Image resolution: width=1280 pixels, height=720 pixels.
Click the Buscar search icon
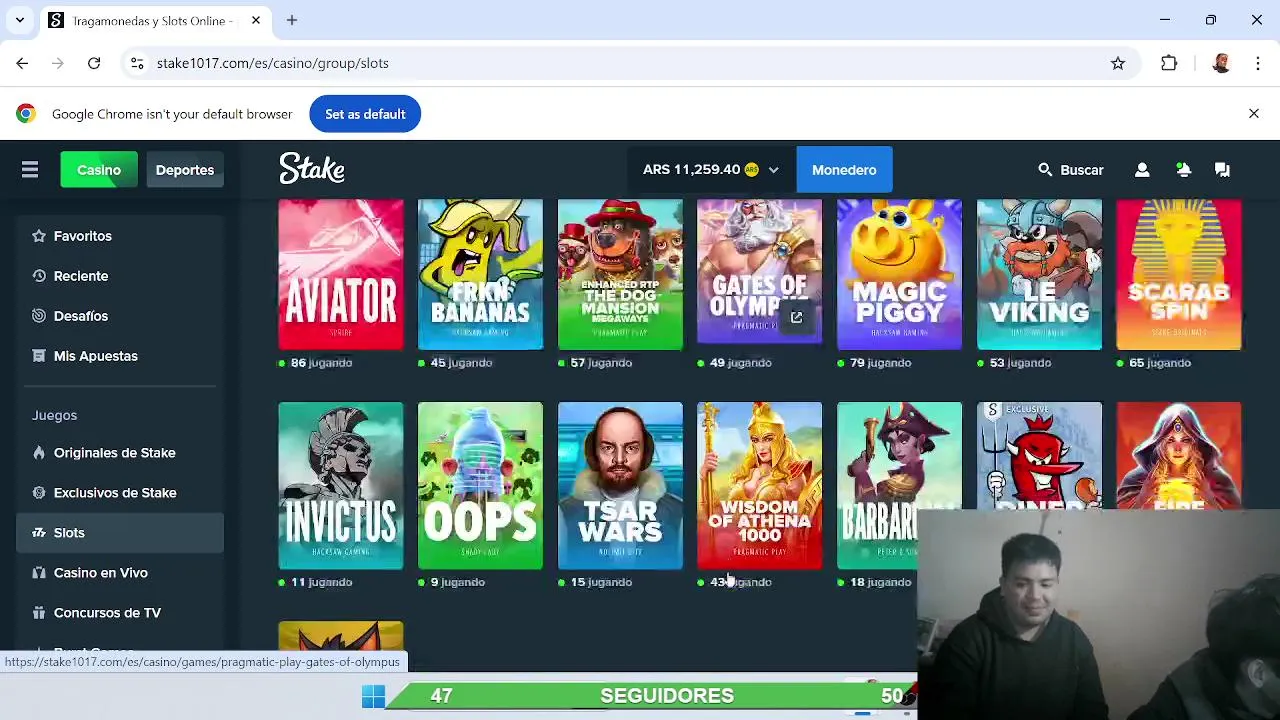(1045, 170)
